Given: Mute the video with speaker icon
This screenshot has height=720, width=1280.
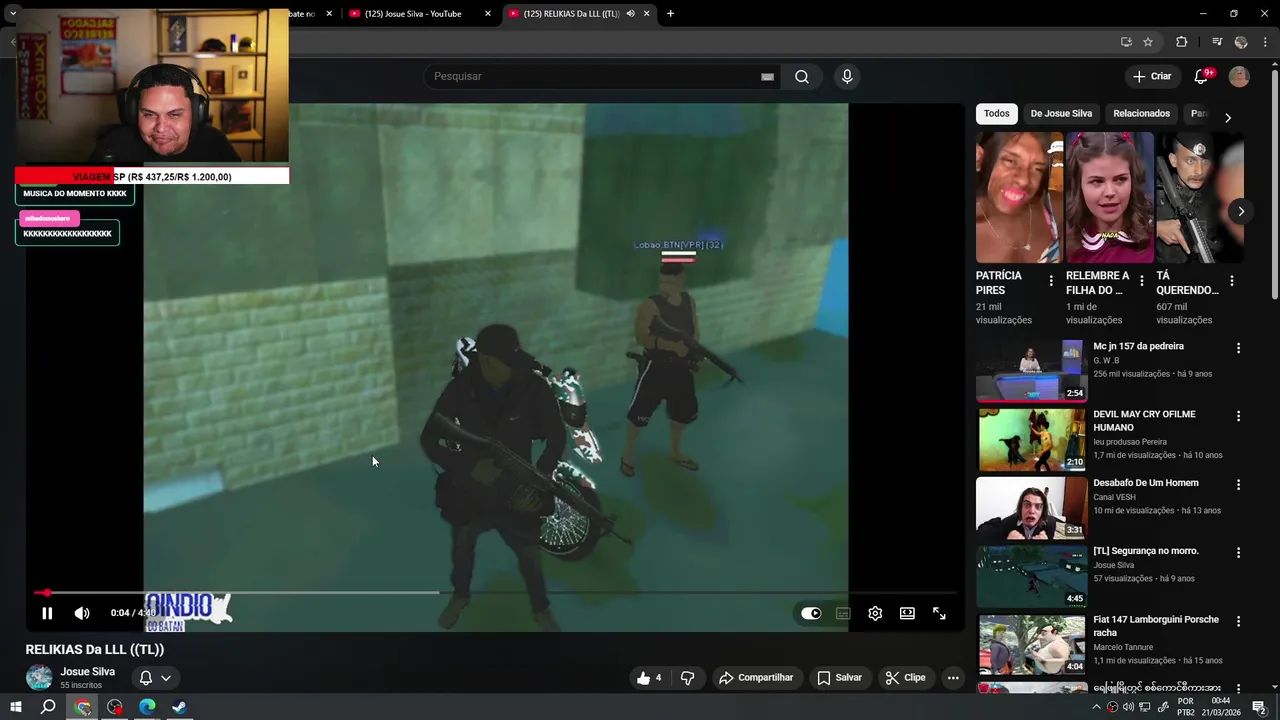Looking at the screenshot, I should point(82,613).
